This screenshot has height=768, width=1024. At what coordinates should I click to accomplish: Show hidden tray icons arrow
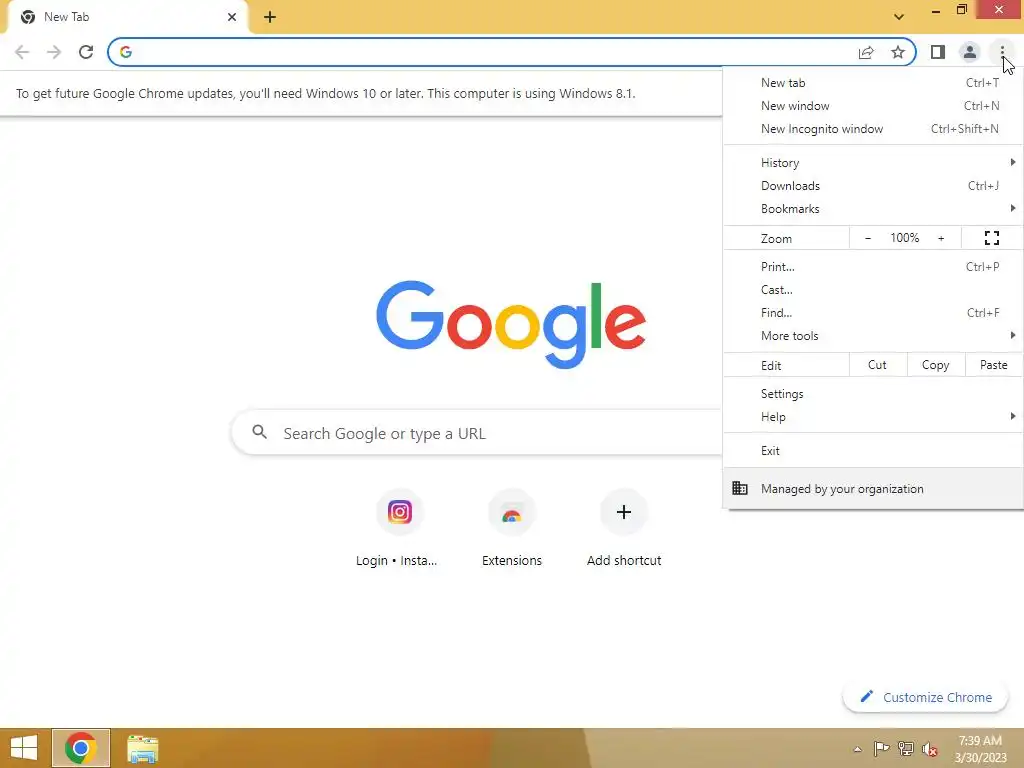tap(857, 749)
